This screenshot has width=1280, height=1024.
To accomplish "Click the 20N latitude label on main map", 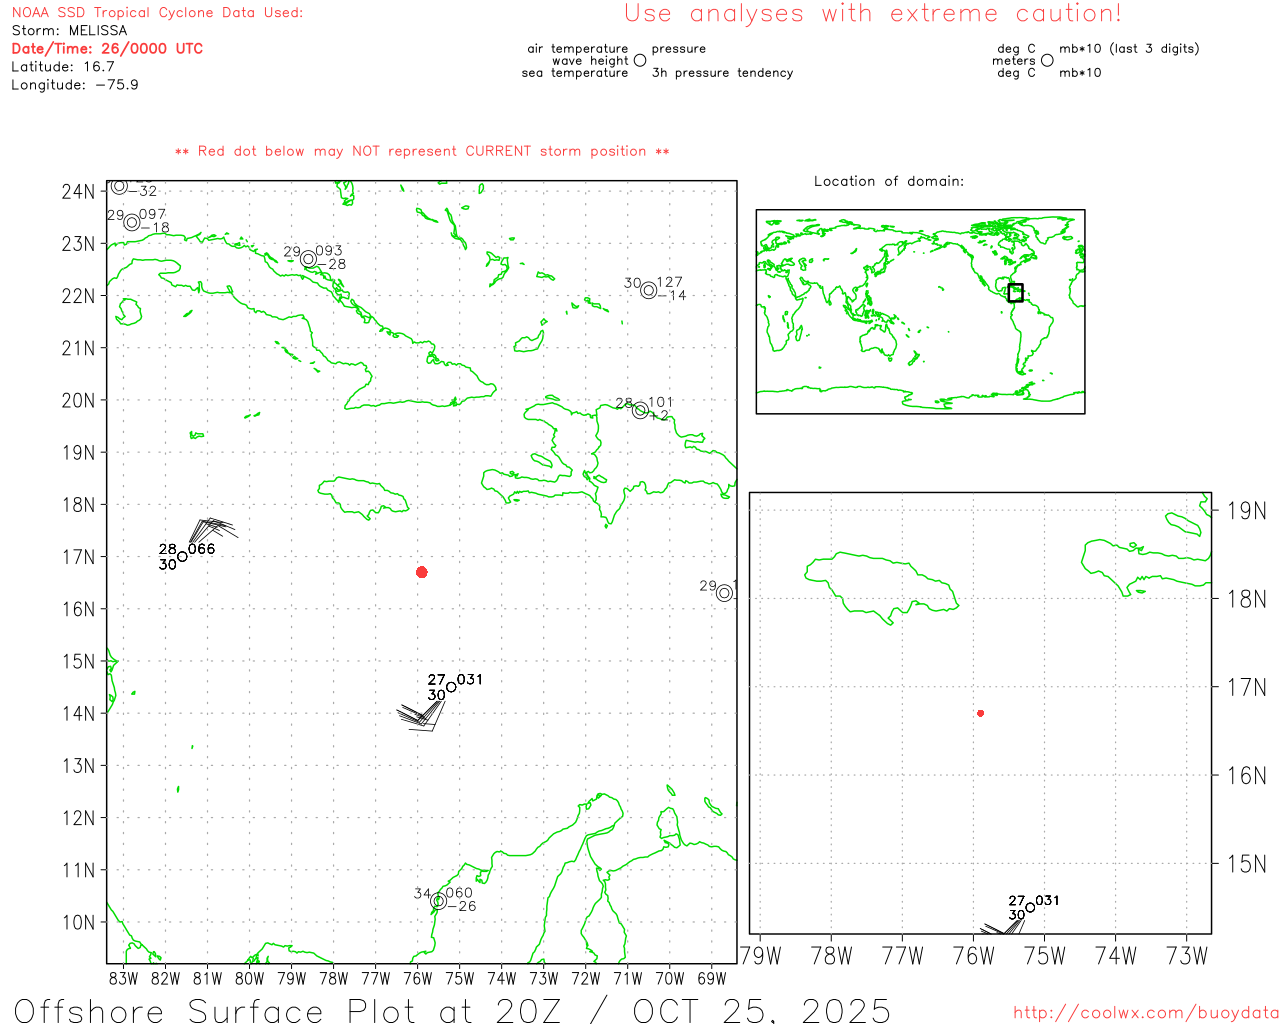I will [78, 400].
